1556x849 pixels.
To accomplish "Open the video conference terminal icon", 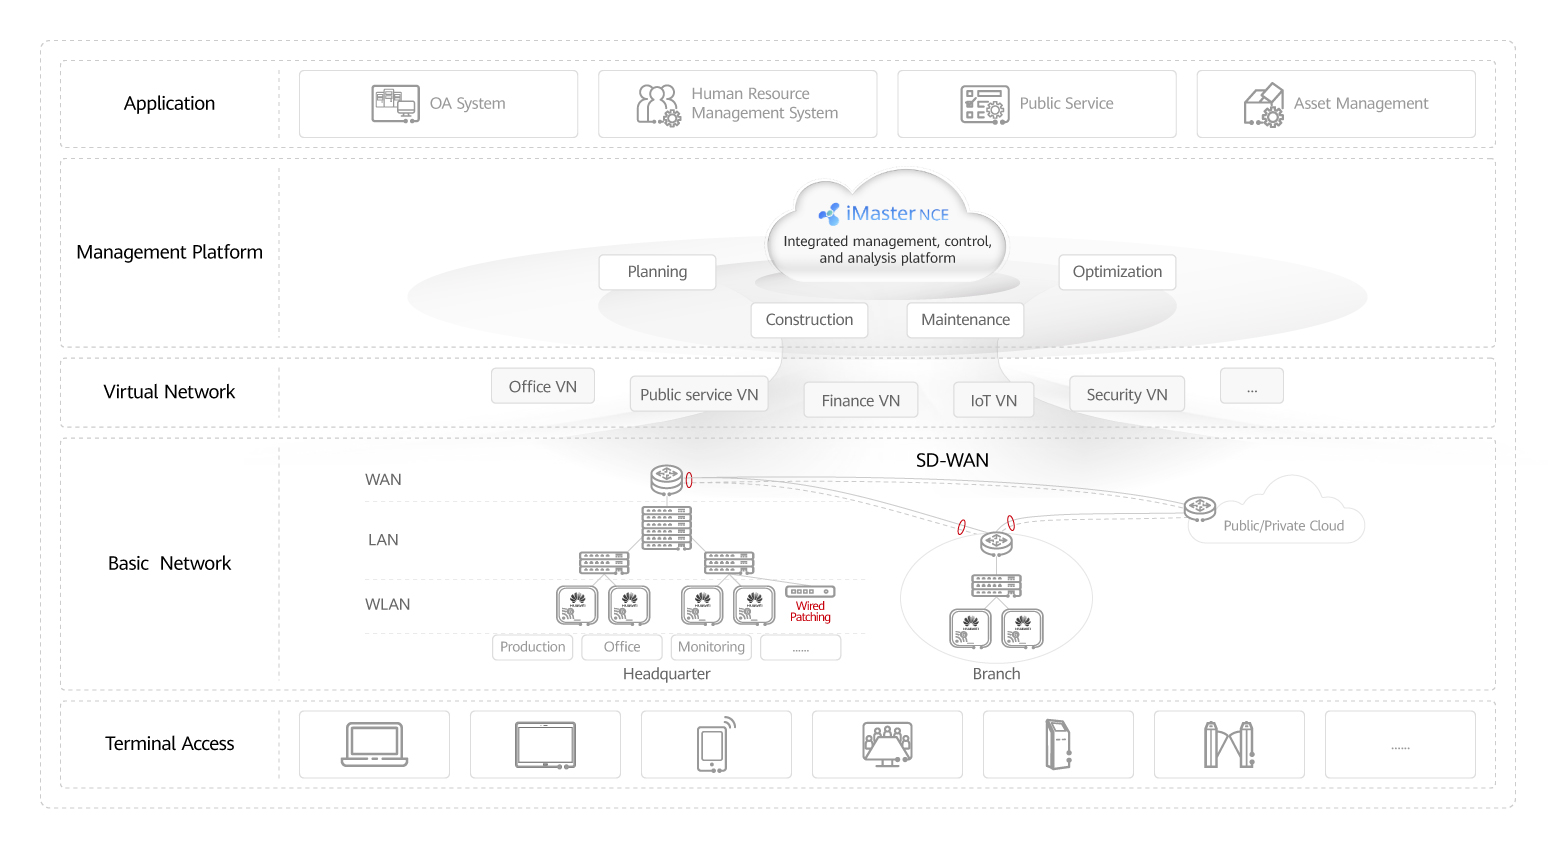I will pyautogui.click(x=887, y=744).
